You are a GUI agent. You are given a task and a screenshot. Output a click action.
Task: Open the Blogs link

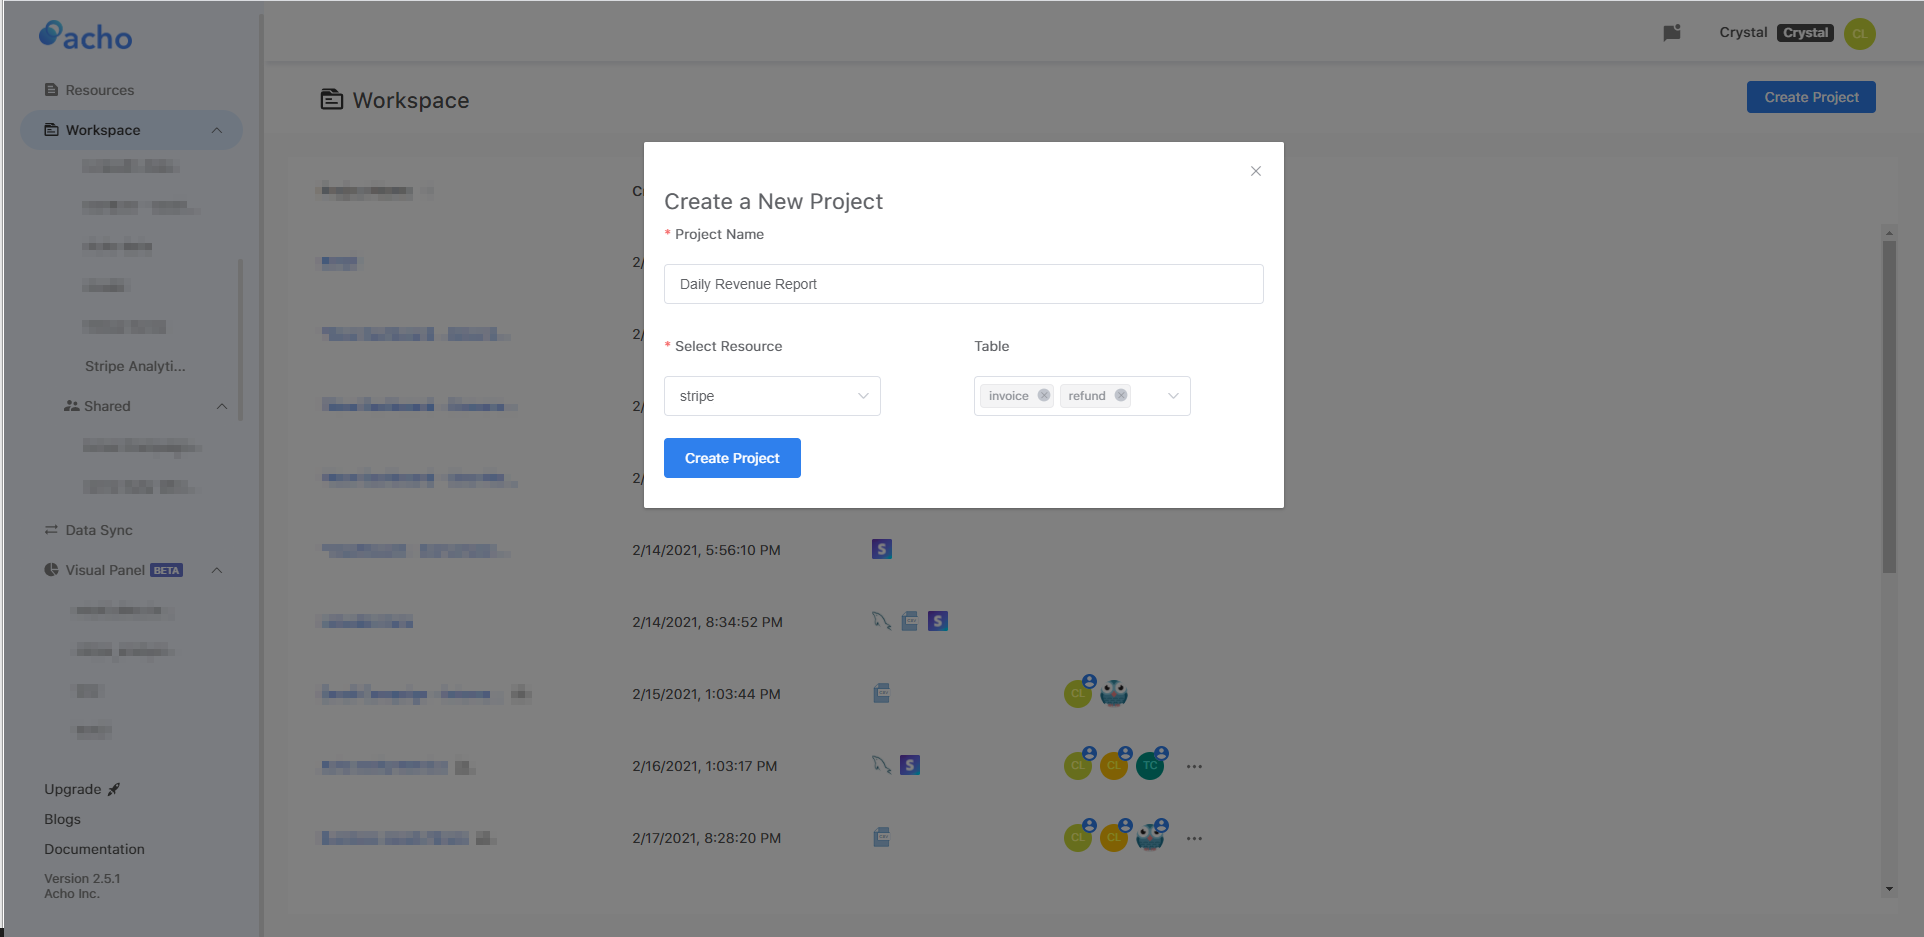pos(62,819)
